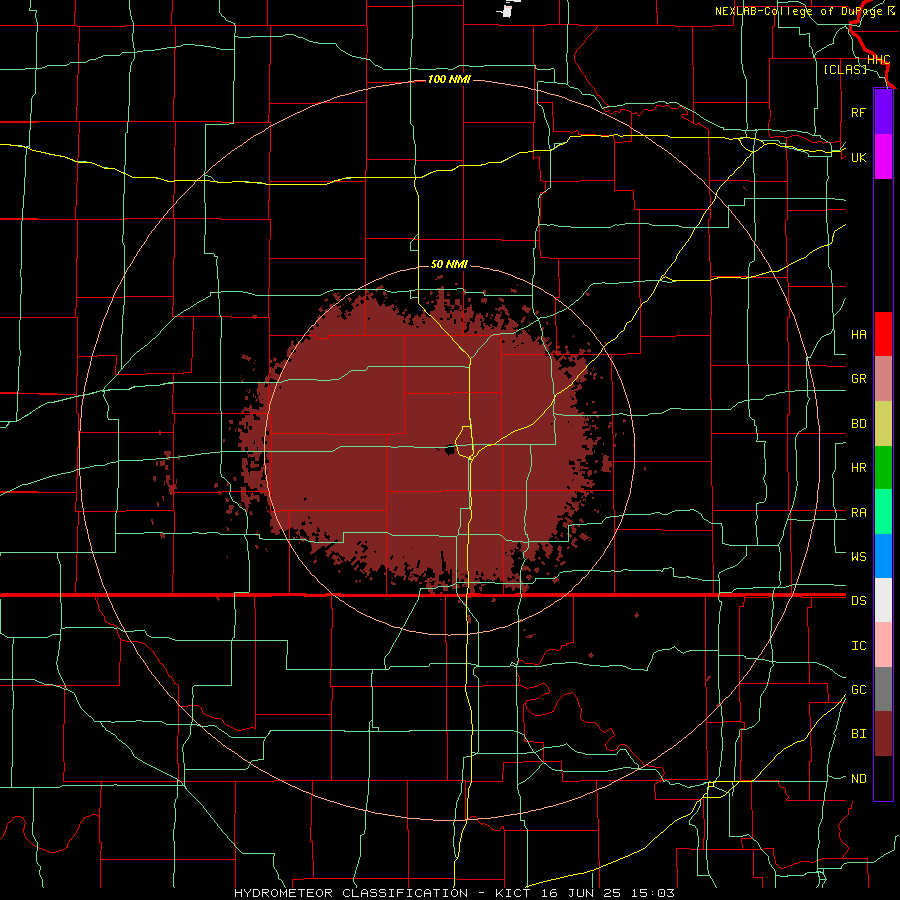Click the 'HHC' product code text
The image size is (900, 900).
[x=878, y=60]
